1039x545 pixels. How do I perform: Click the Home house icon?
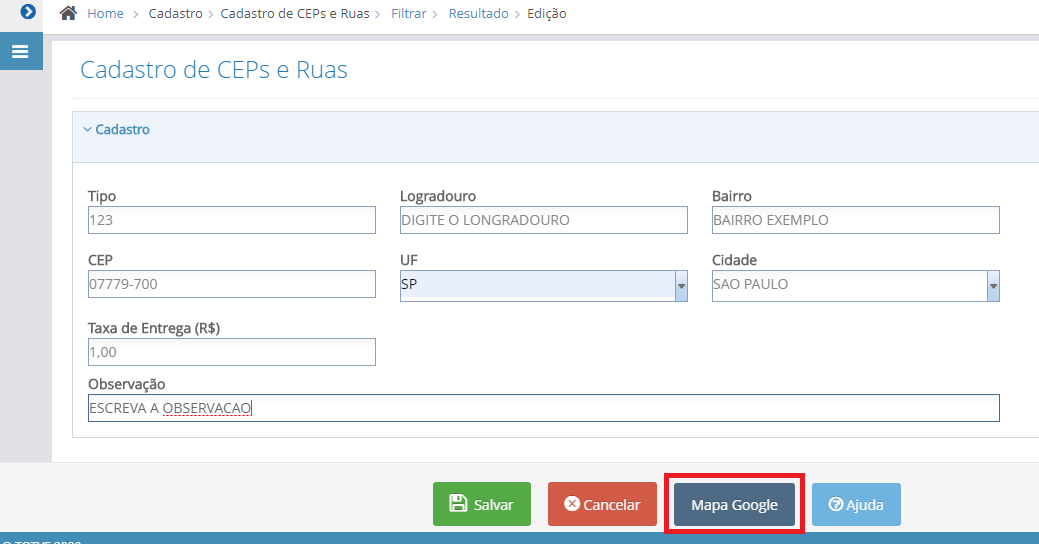click(68, 13)
